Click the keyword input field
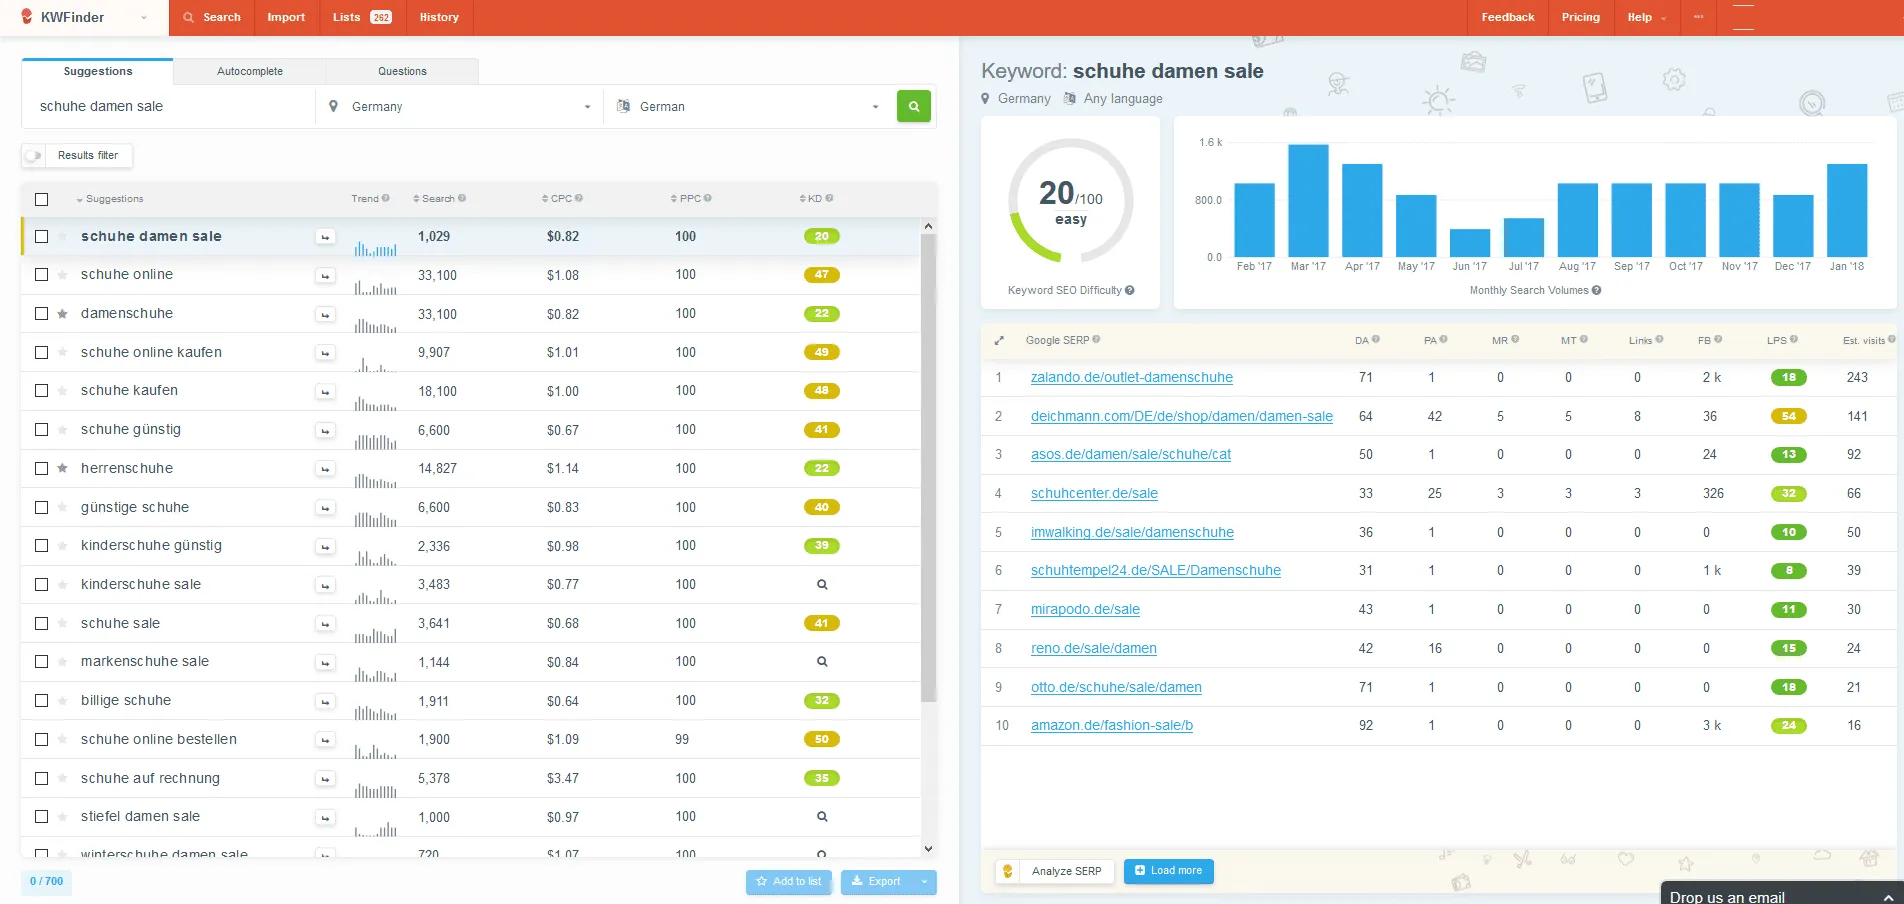This screenshot has height=904, width=1904. [169, 107]
